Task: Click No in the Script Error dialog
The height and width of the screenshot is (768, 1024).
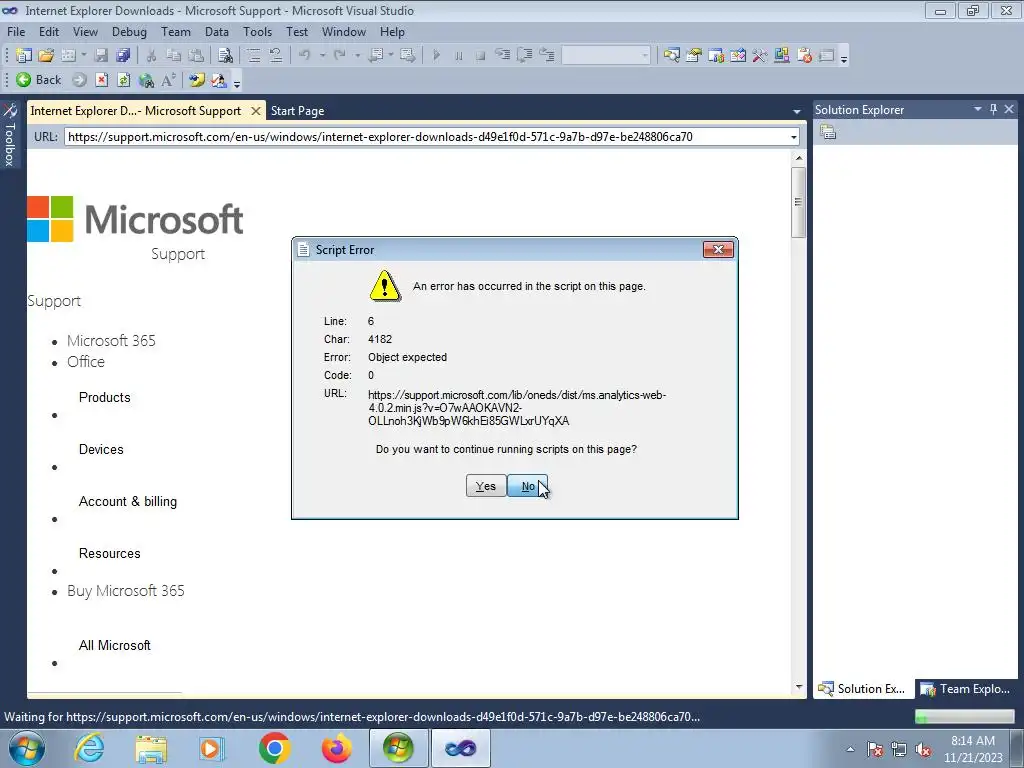Action: coord(528,486)
